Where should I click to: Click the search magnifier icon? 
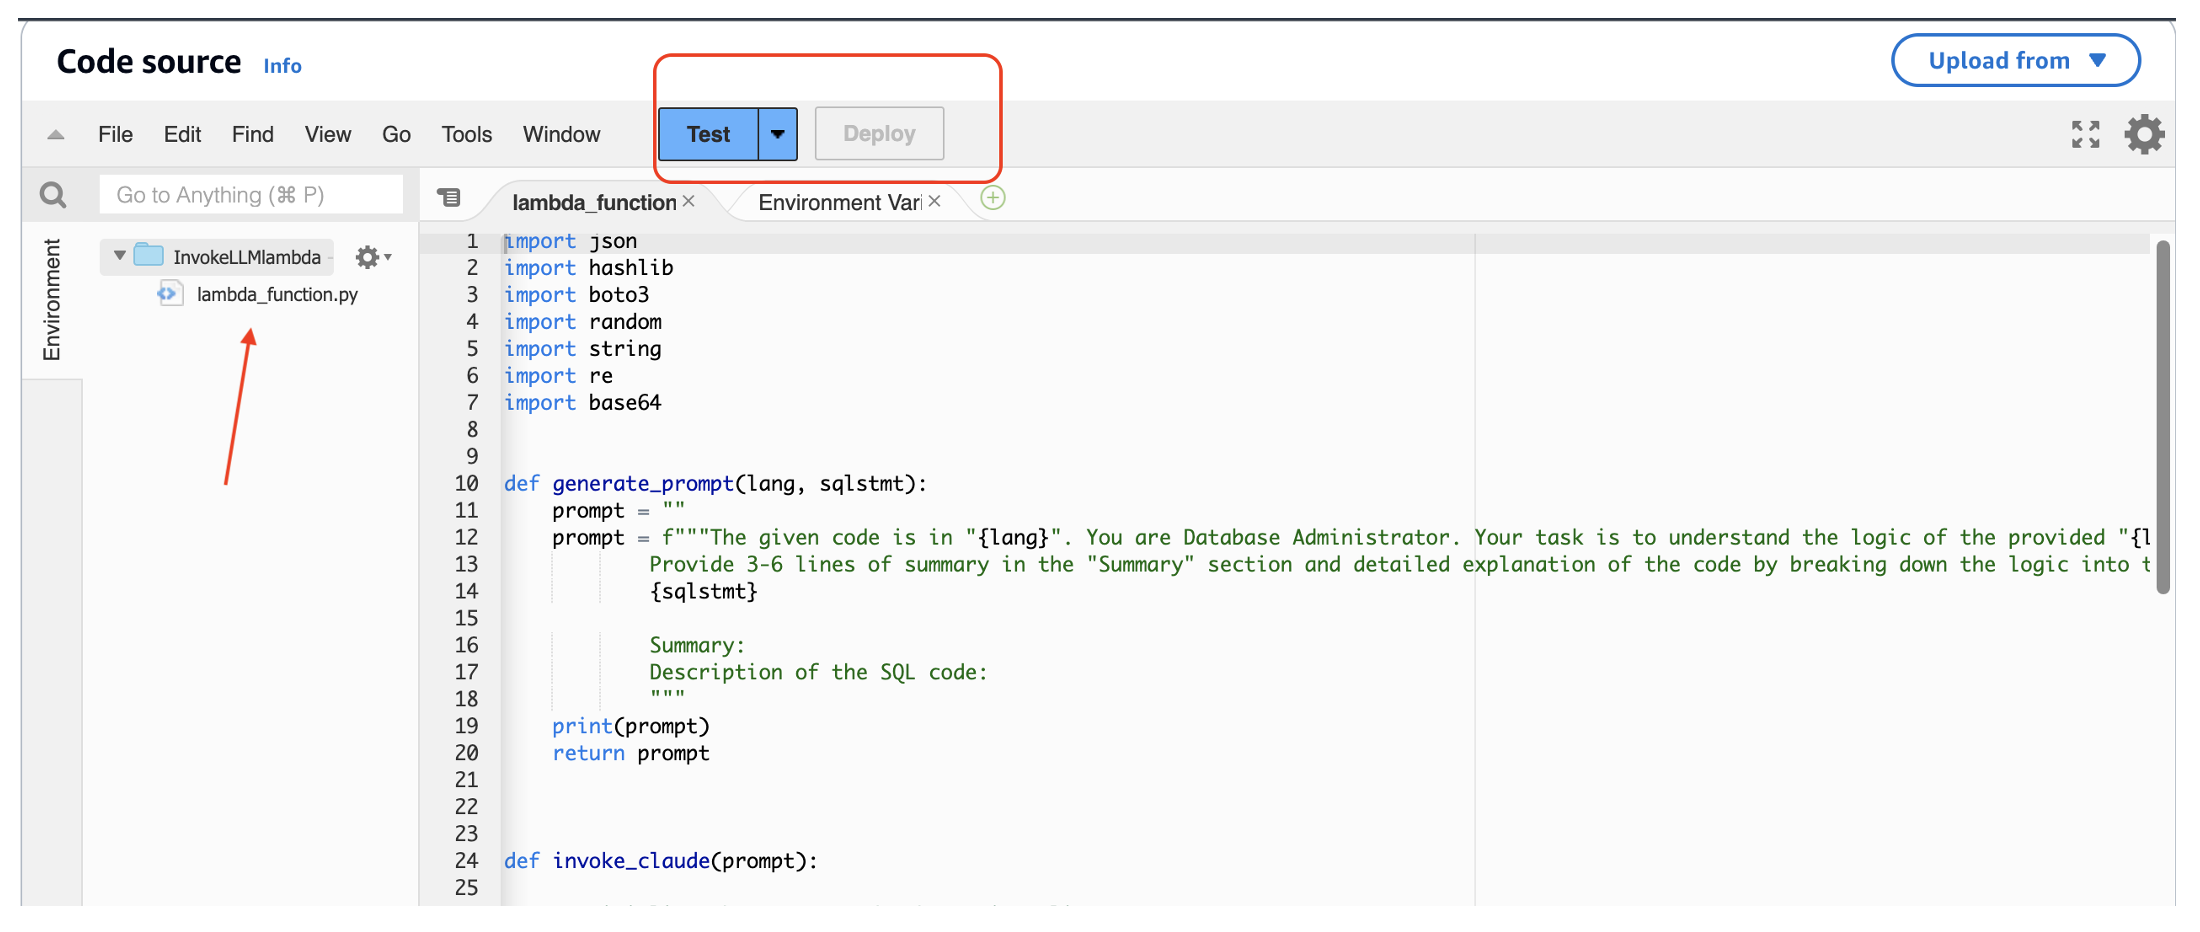[53, 195]
